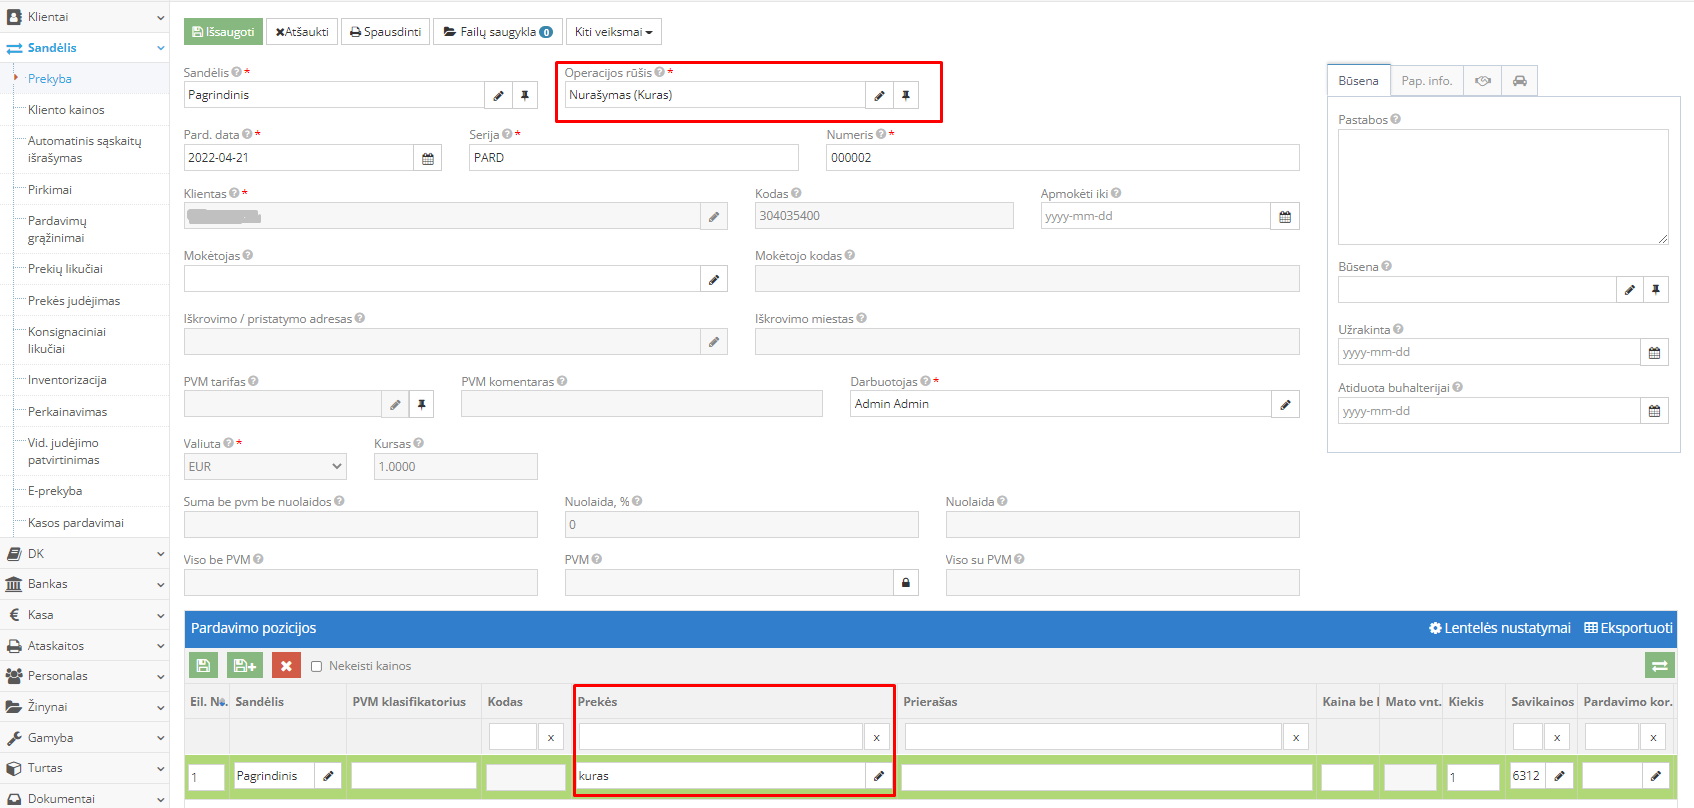Click the Išsaugoti save button

[223, 32]
